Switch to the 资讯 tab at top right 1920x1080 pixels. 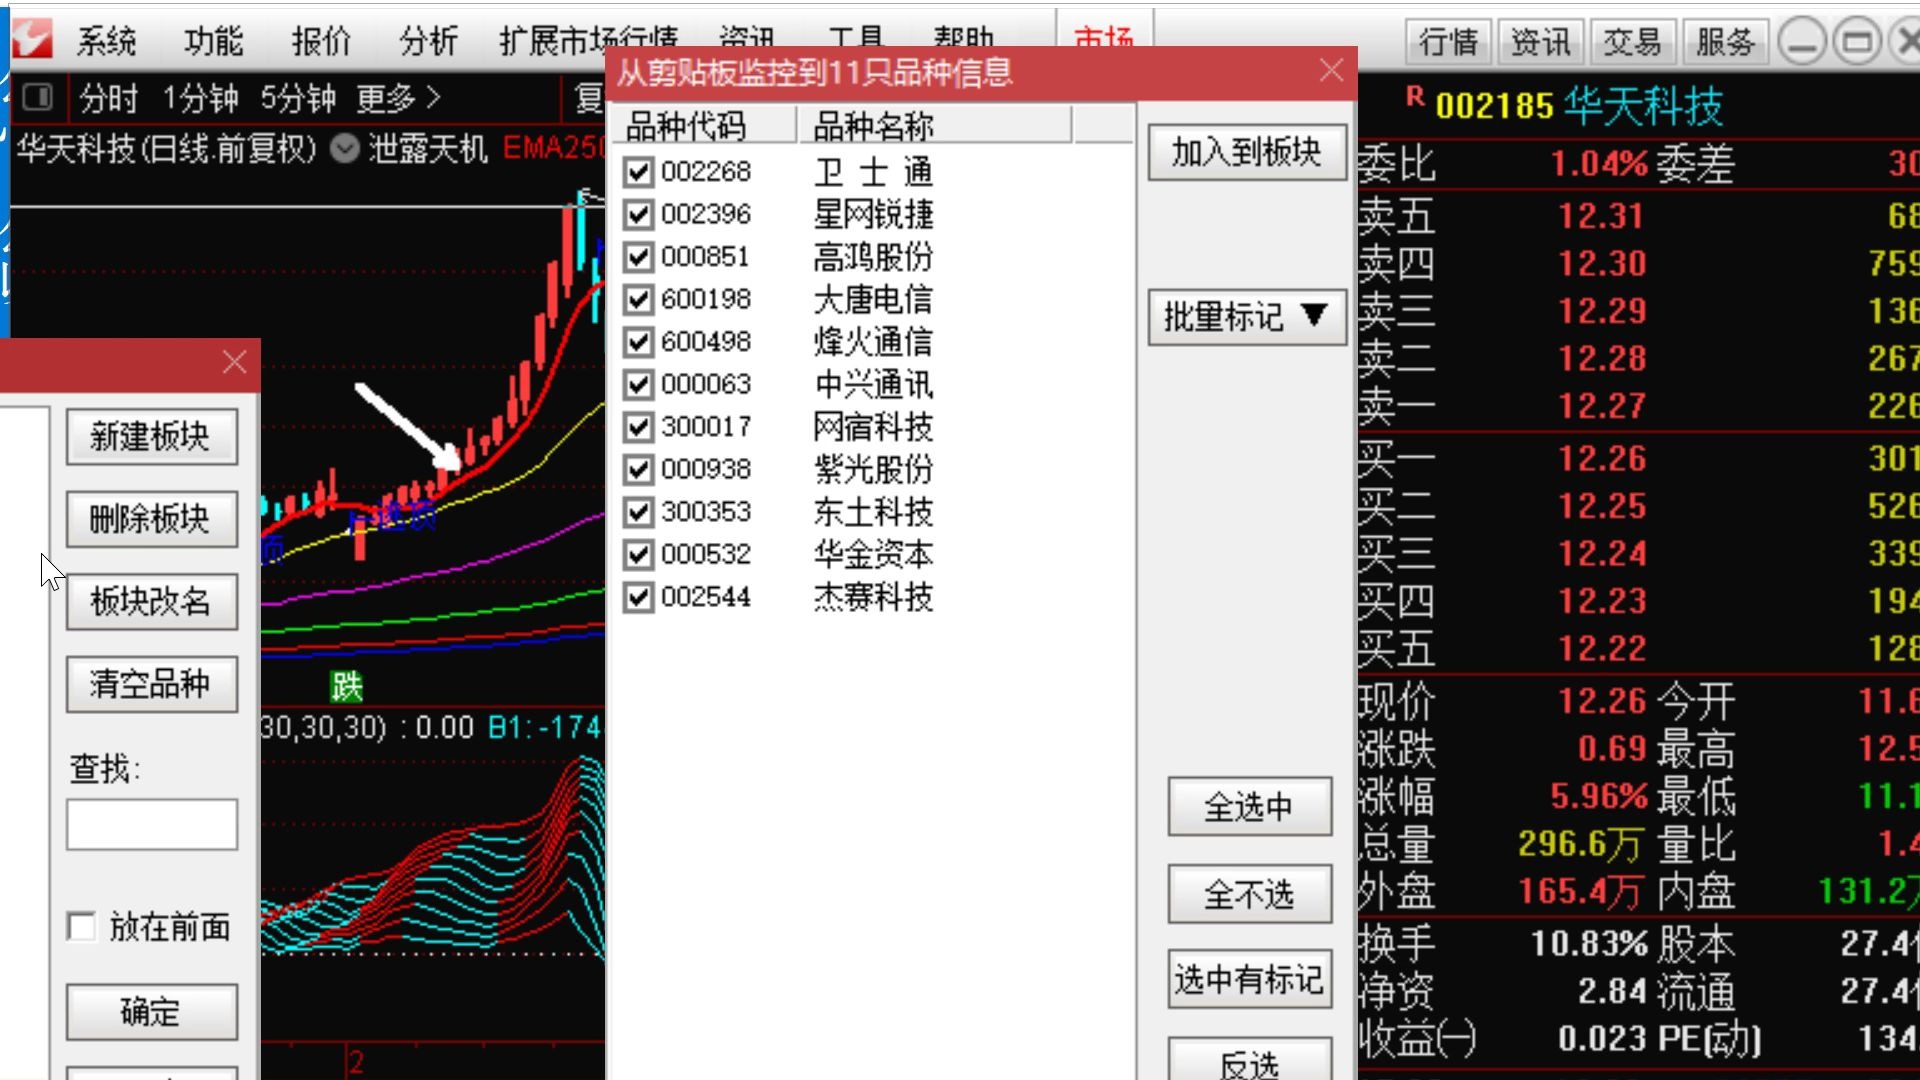pyautogui.click(x=1540, y=42)
